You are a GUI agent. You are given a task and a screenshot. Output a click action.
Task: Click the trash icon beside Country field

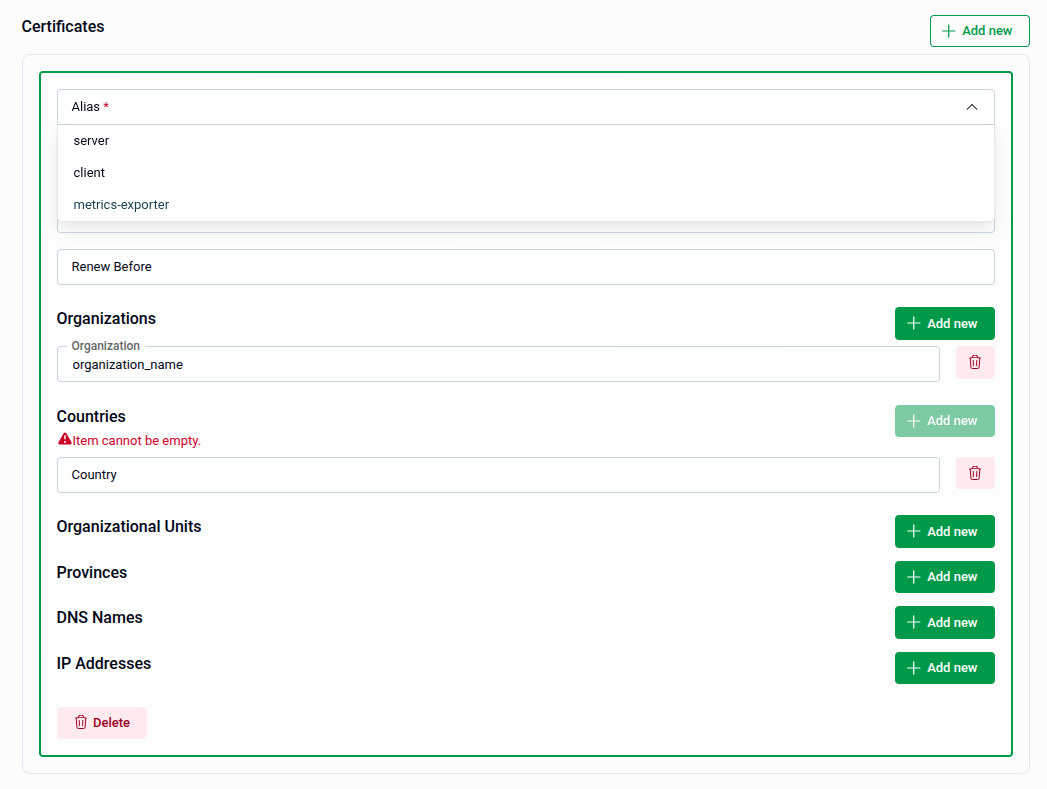tap(975, 473)
